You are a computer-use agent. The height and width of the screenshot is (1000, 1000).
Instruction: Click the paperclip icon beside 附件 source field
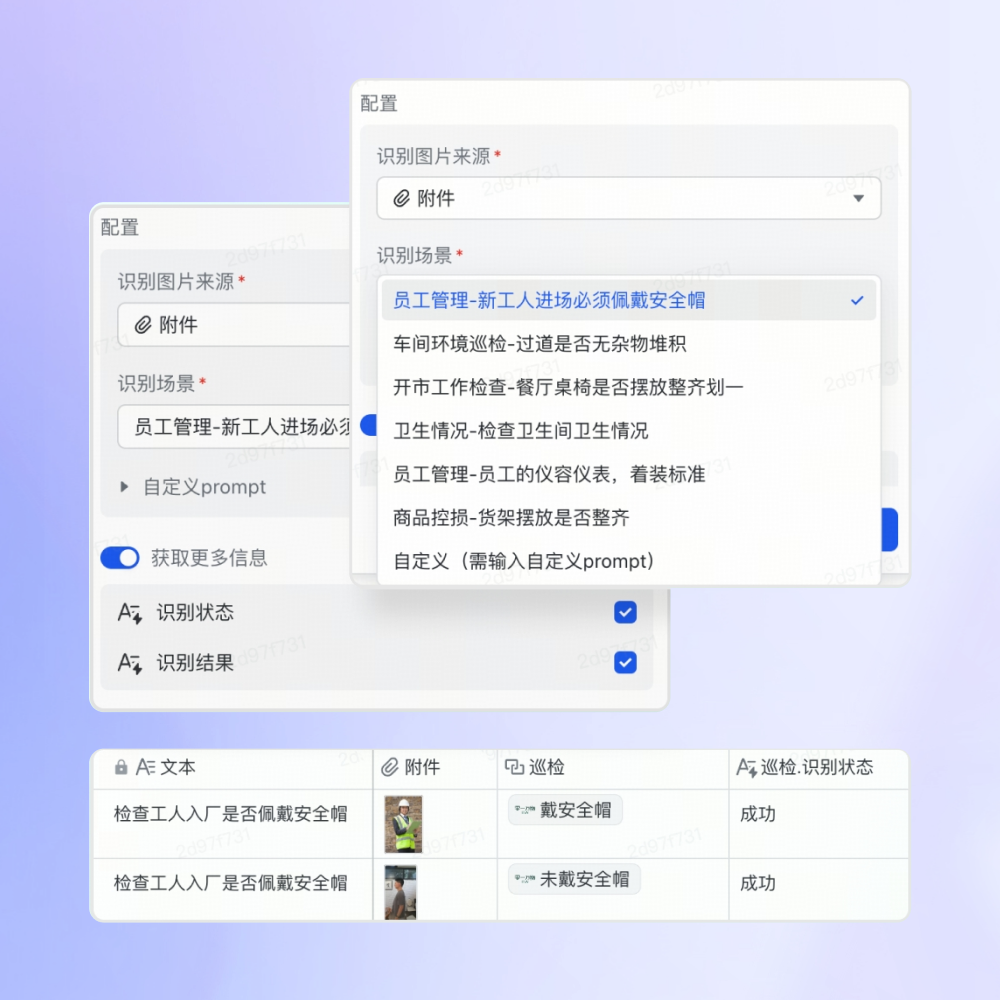point(401,198)
